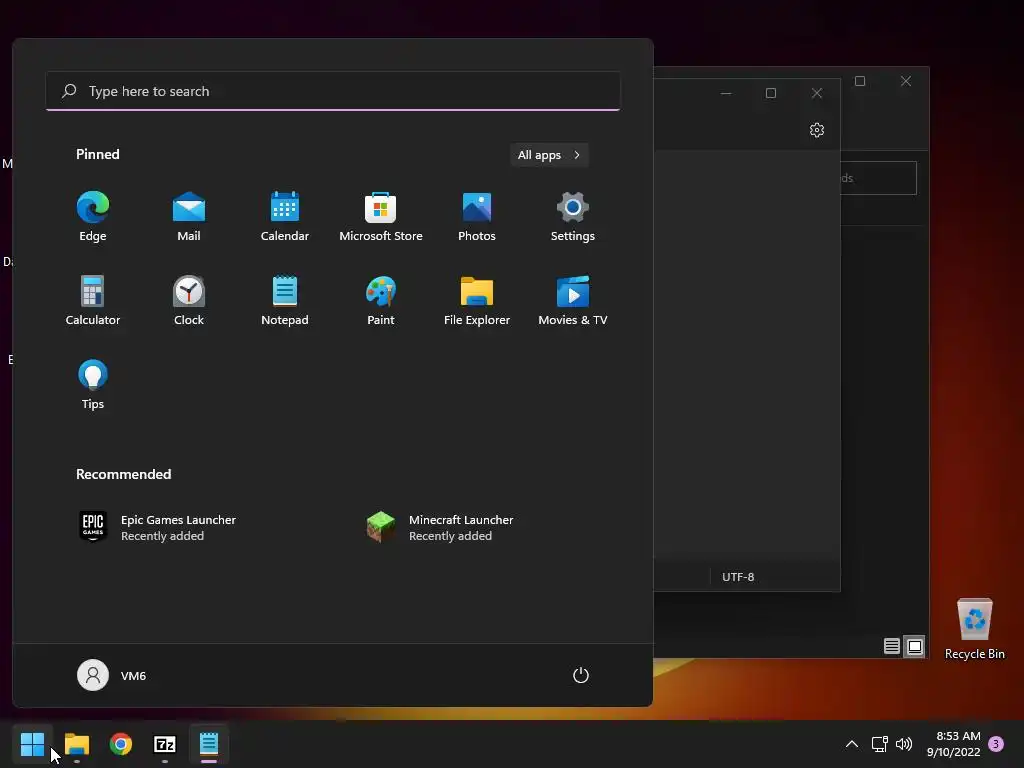Viewport: 1024px width, 768px height.
Task: Launch Google Chrome from the taskbar
Action: pos(121,744)
